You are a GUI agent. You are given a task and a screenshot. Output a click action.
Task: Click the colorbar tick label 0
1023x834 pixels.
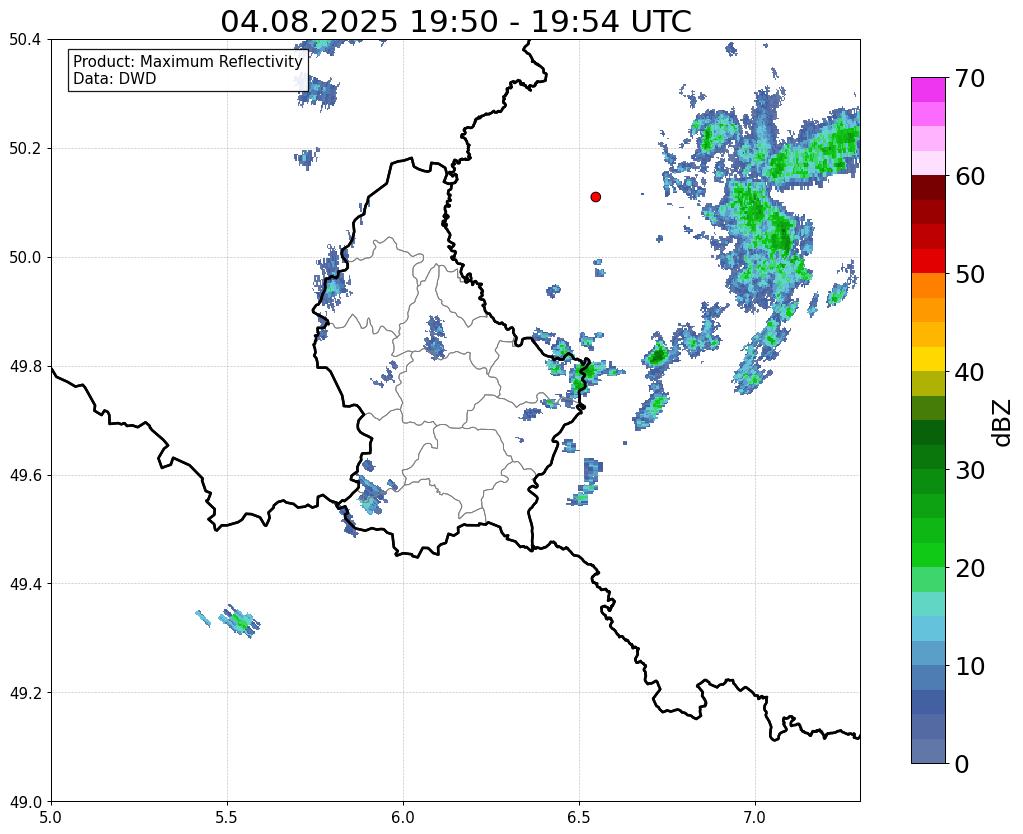962,764
